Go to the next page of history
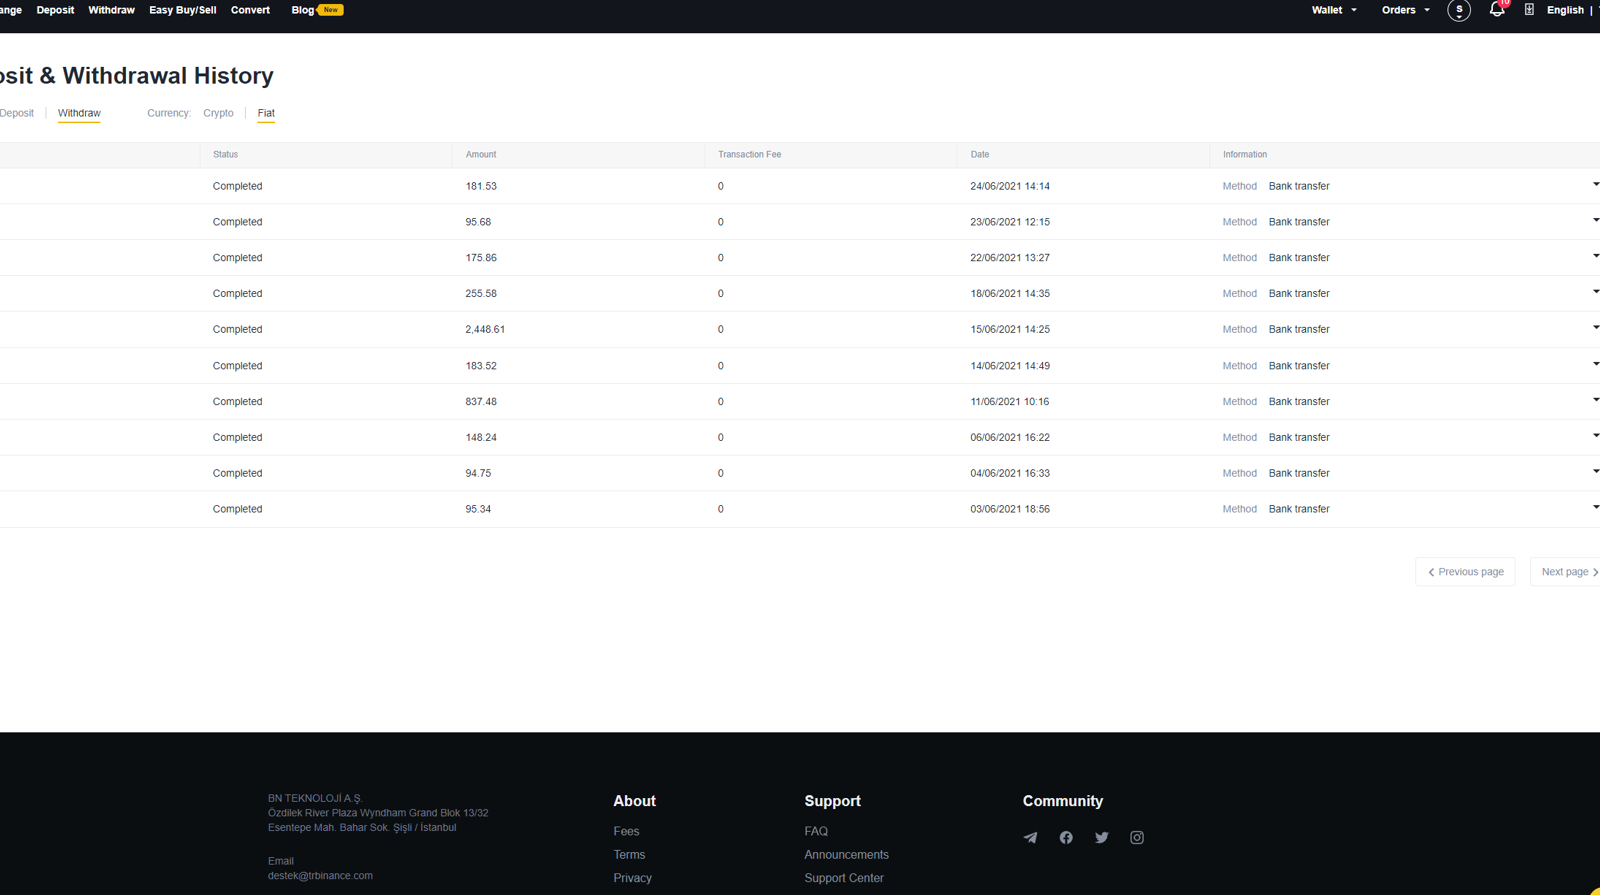The height and width of the screenshot is (895, 1600). (x=1568, y=572)
